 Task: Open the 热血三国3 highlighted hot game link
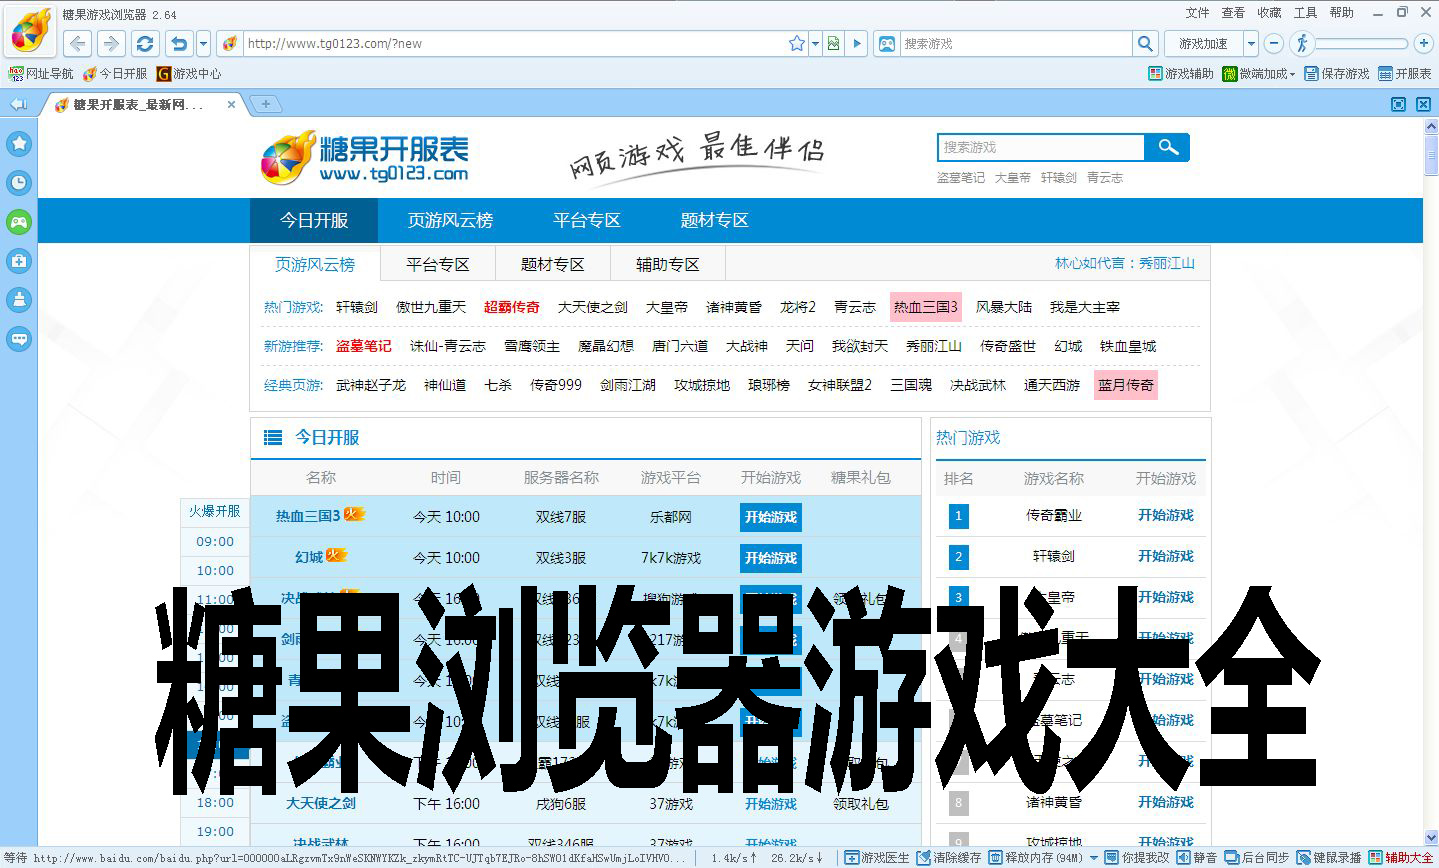pos(925,307)
